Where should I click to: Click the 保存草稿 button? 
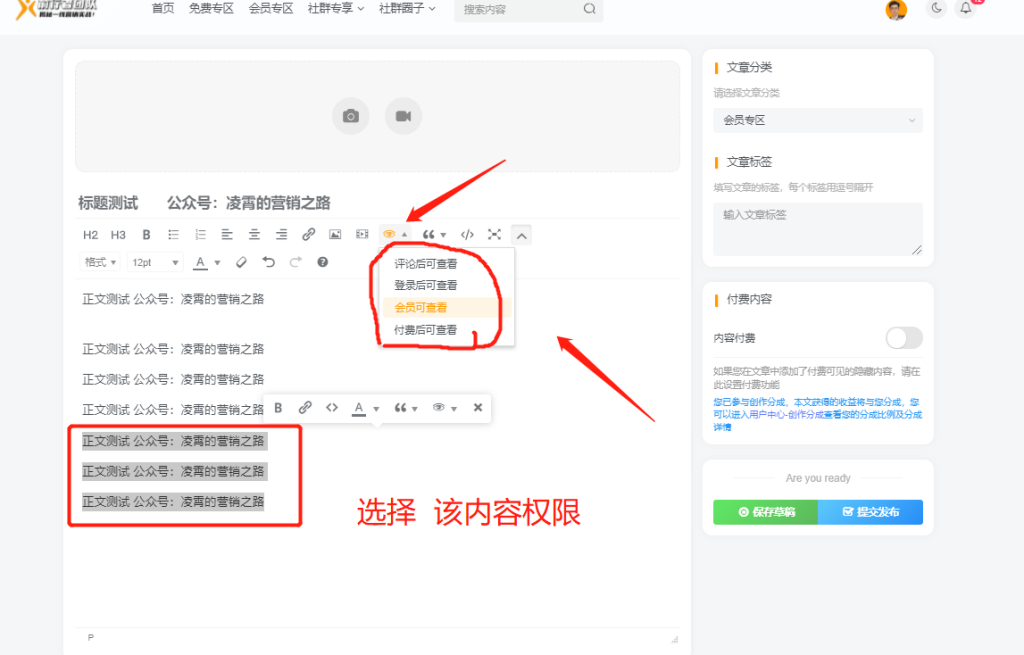tap(765, 511)
